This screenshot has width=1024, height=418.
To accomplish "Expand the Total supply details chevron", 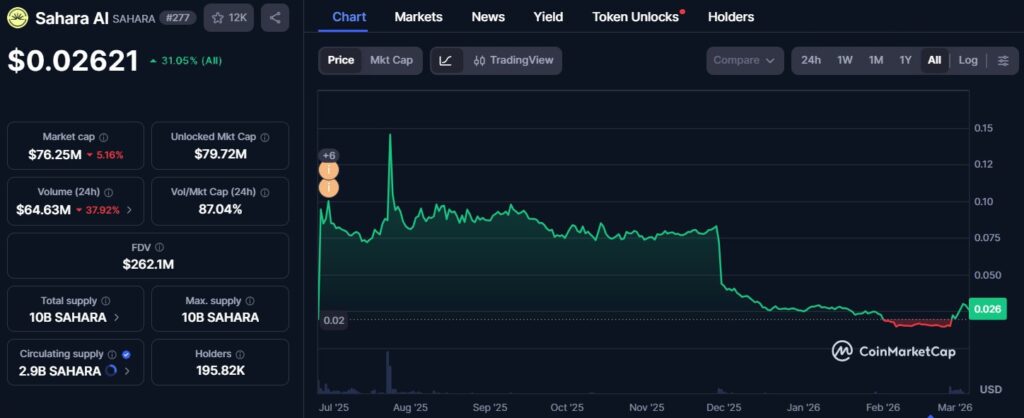I will click(x=118, y=318).
